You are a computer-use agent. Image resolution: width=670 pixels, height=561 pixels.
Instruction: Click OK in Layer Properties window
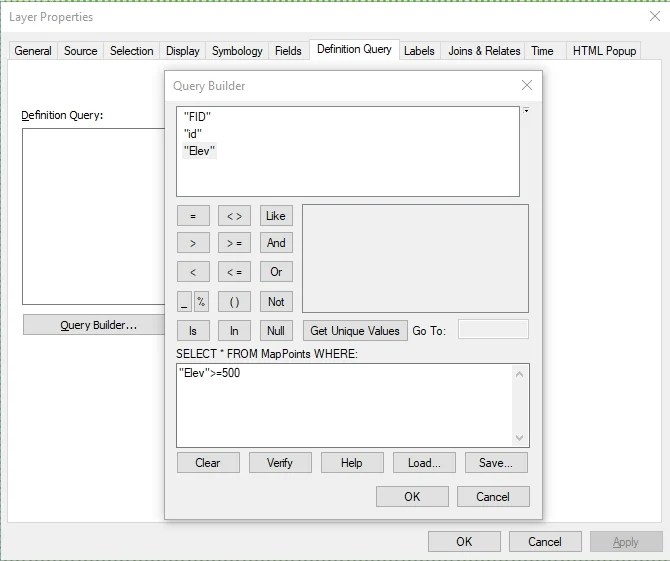464,542
